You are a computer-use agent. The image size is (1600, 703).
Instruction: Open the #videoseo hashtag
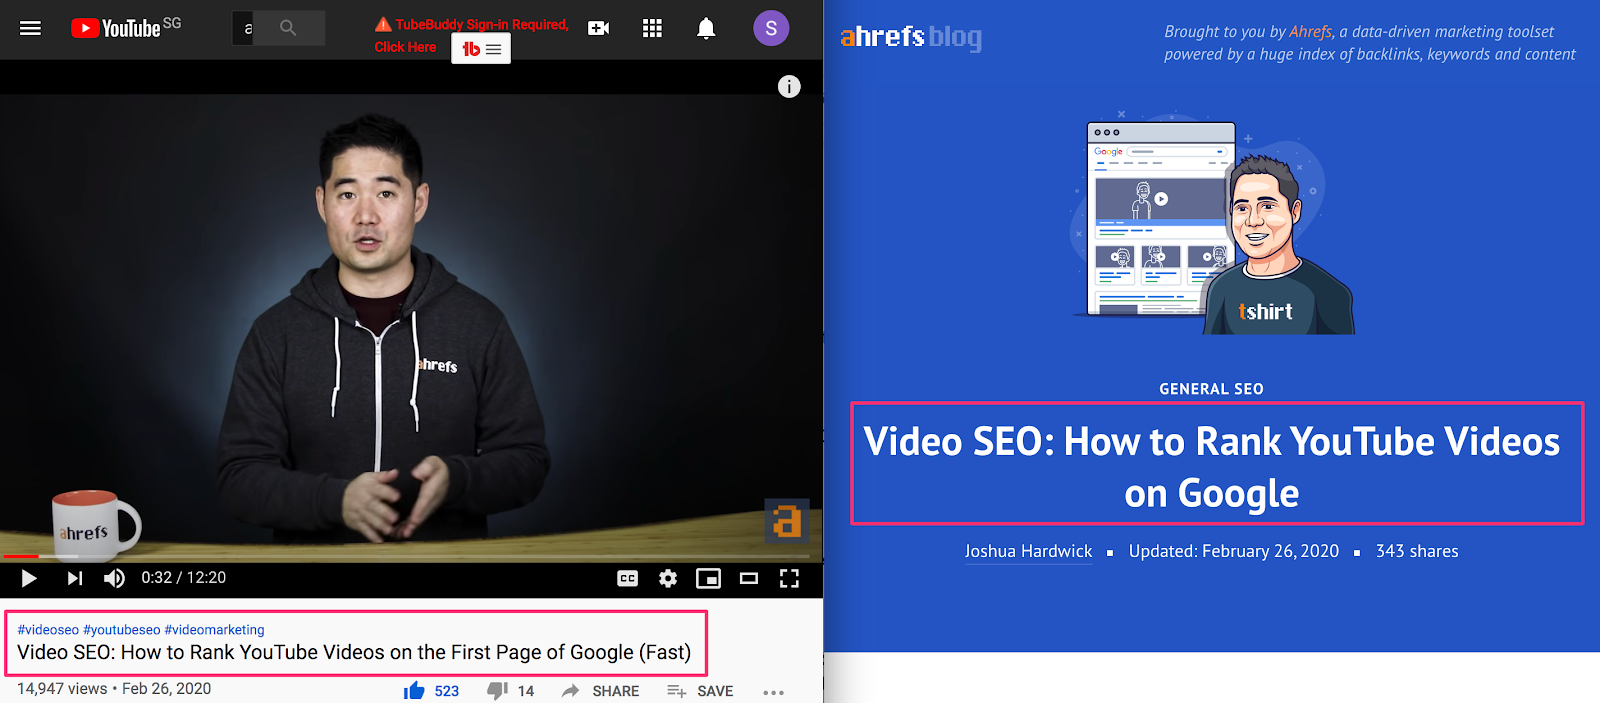click(48, 630)
